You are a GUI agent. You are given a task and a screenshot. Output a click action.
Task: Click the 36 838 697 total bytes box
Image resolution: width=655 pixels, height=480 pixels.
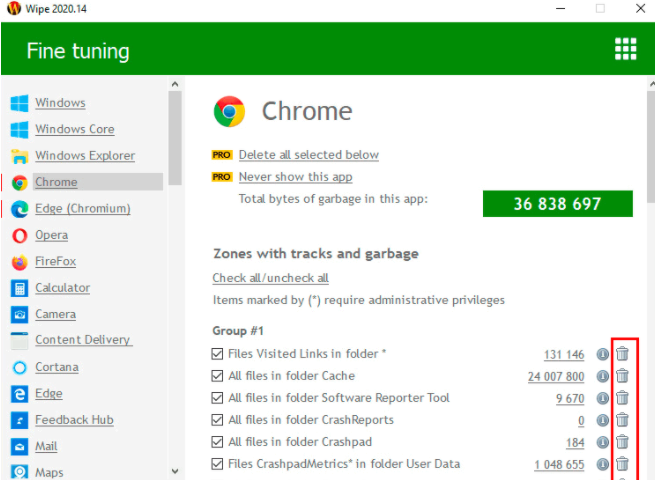click(x=558, y=204)
